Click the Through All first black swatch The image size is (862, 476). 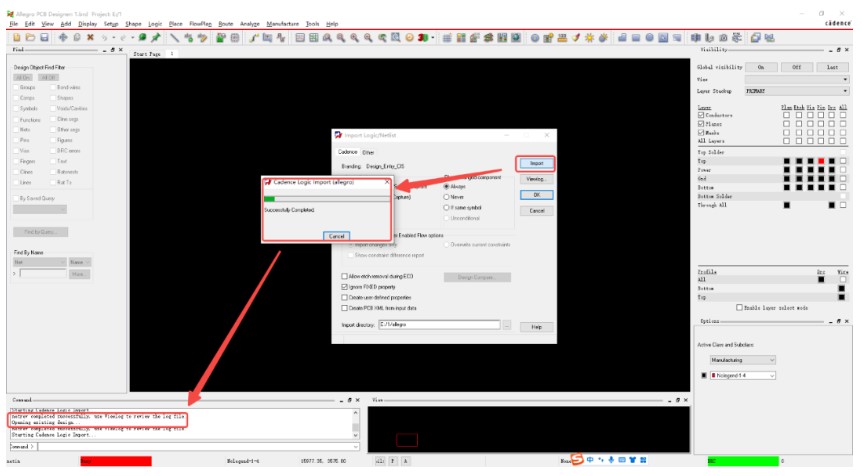tap(787, 205)
